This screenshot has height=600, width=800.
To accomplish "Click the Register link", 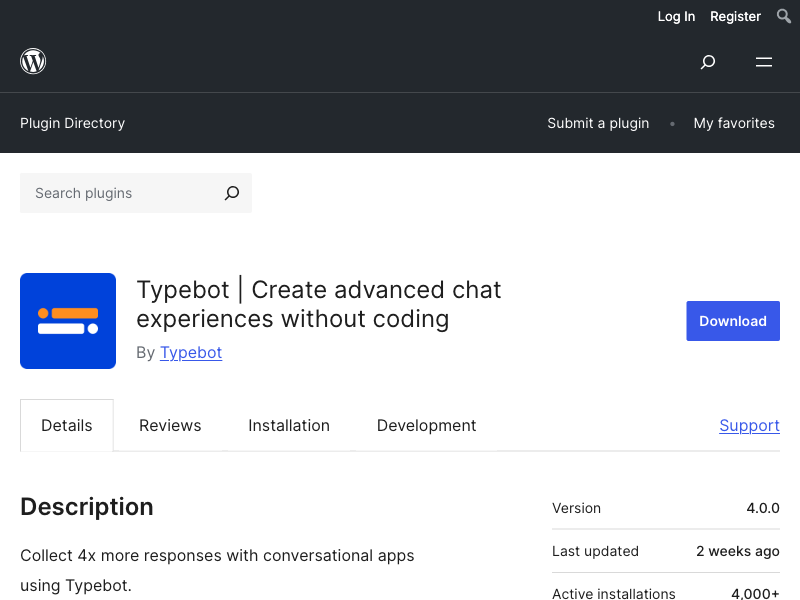I will (735, 16).
